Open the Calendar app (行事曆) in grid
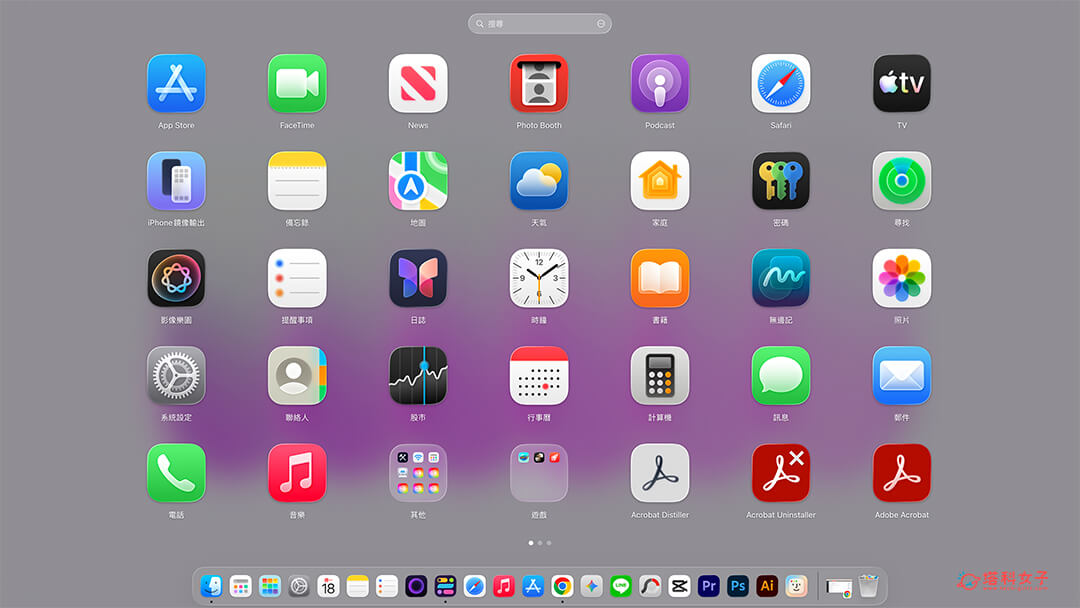This screenshot has height=608, width=1080. (539, 375)
